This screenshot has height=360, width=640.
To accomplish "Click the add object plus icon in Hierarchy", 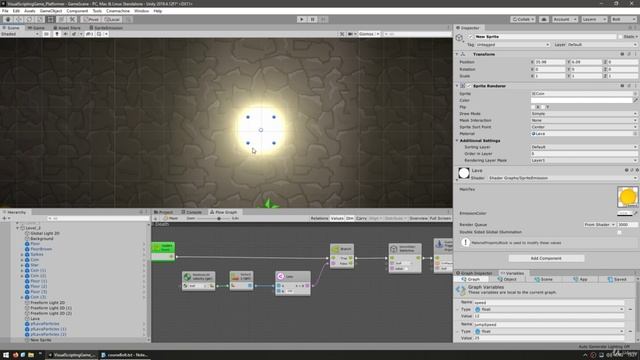I will pos(4,218).
